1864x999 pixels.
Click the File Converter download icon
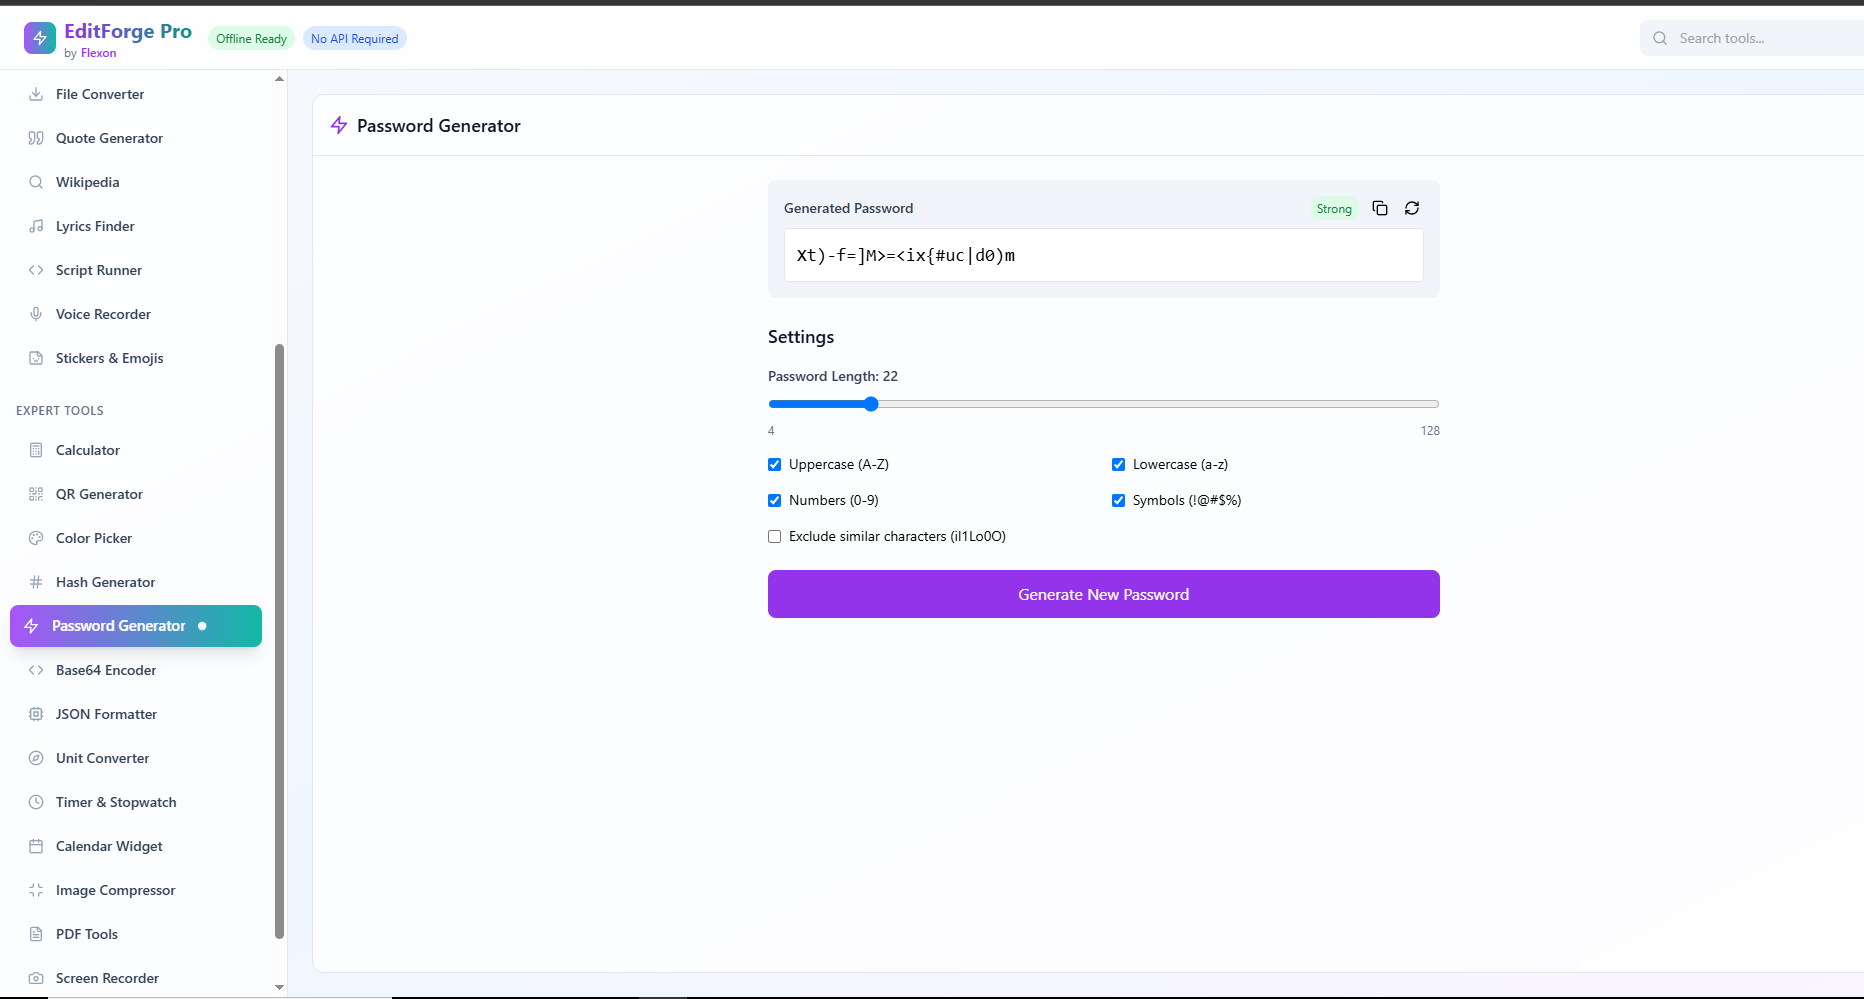click(36, 94)
